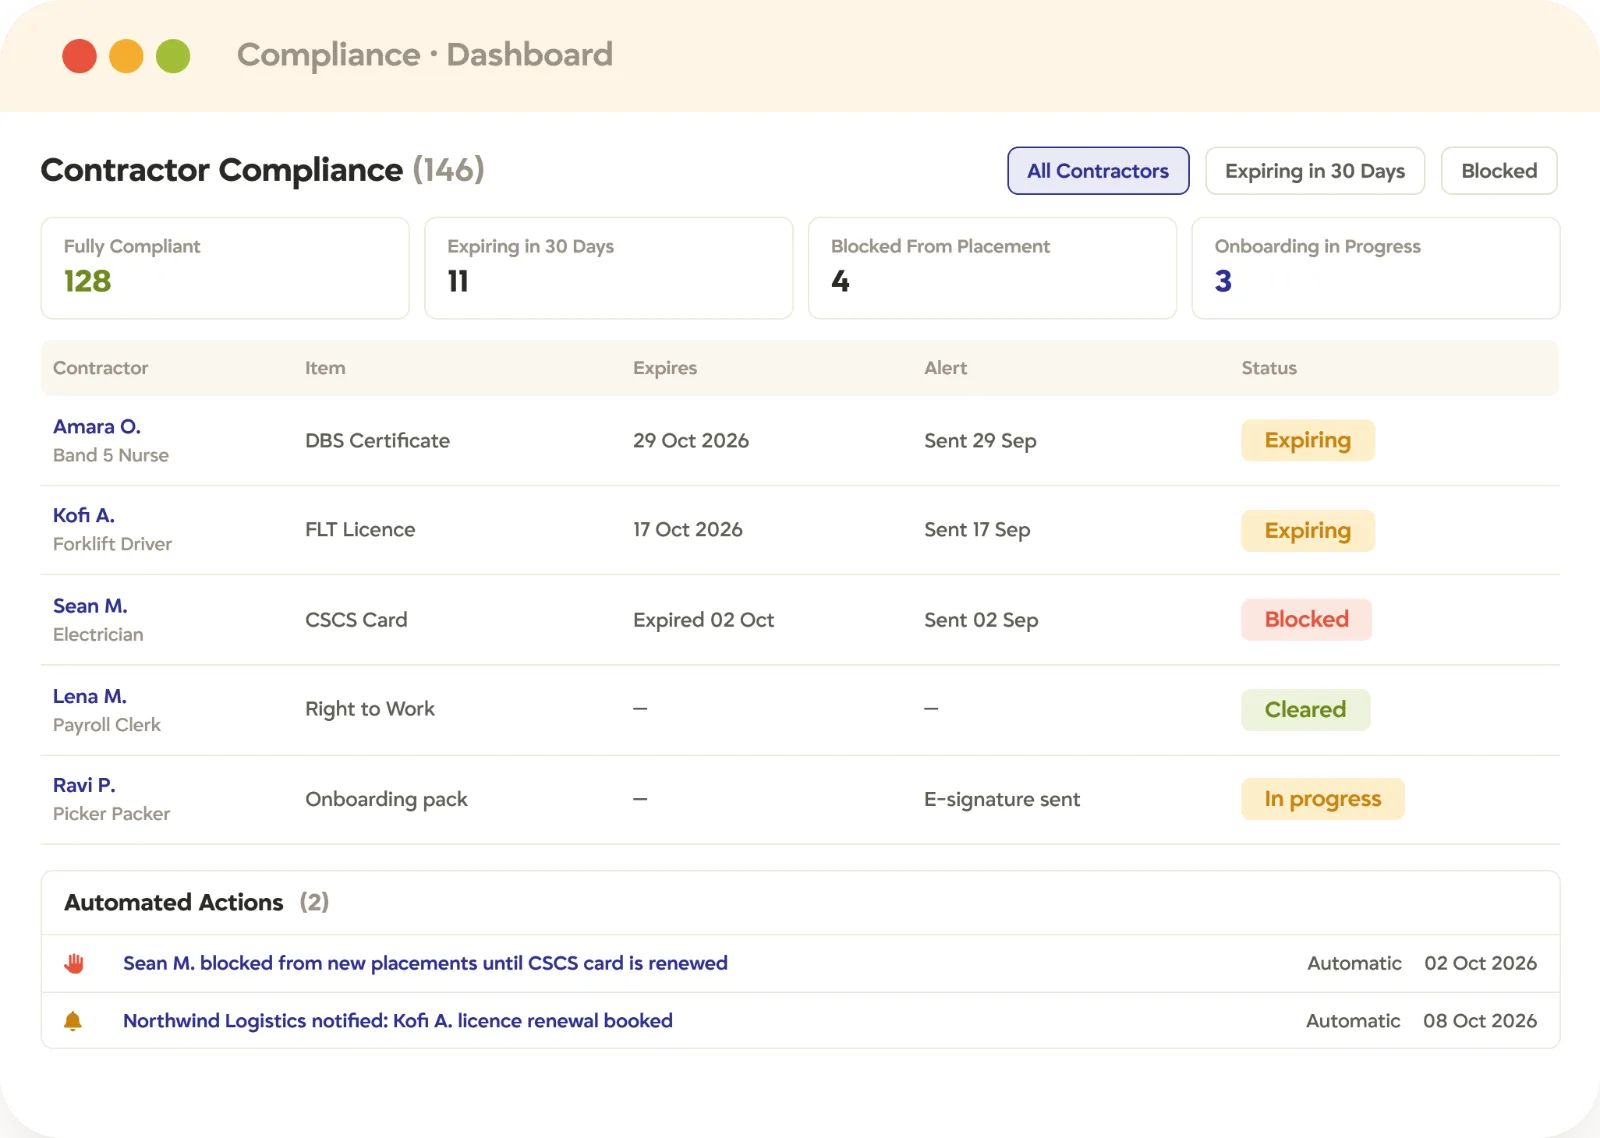Select the All Contractors filter tab
Viewport: 1600px width, 1138px height.
coord(1098,171)
